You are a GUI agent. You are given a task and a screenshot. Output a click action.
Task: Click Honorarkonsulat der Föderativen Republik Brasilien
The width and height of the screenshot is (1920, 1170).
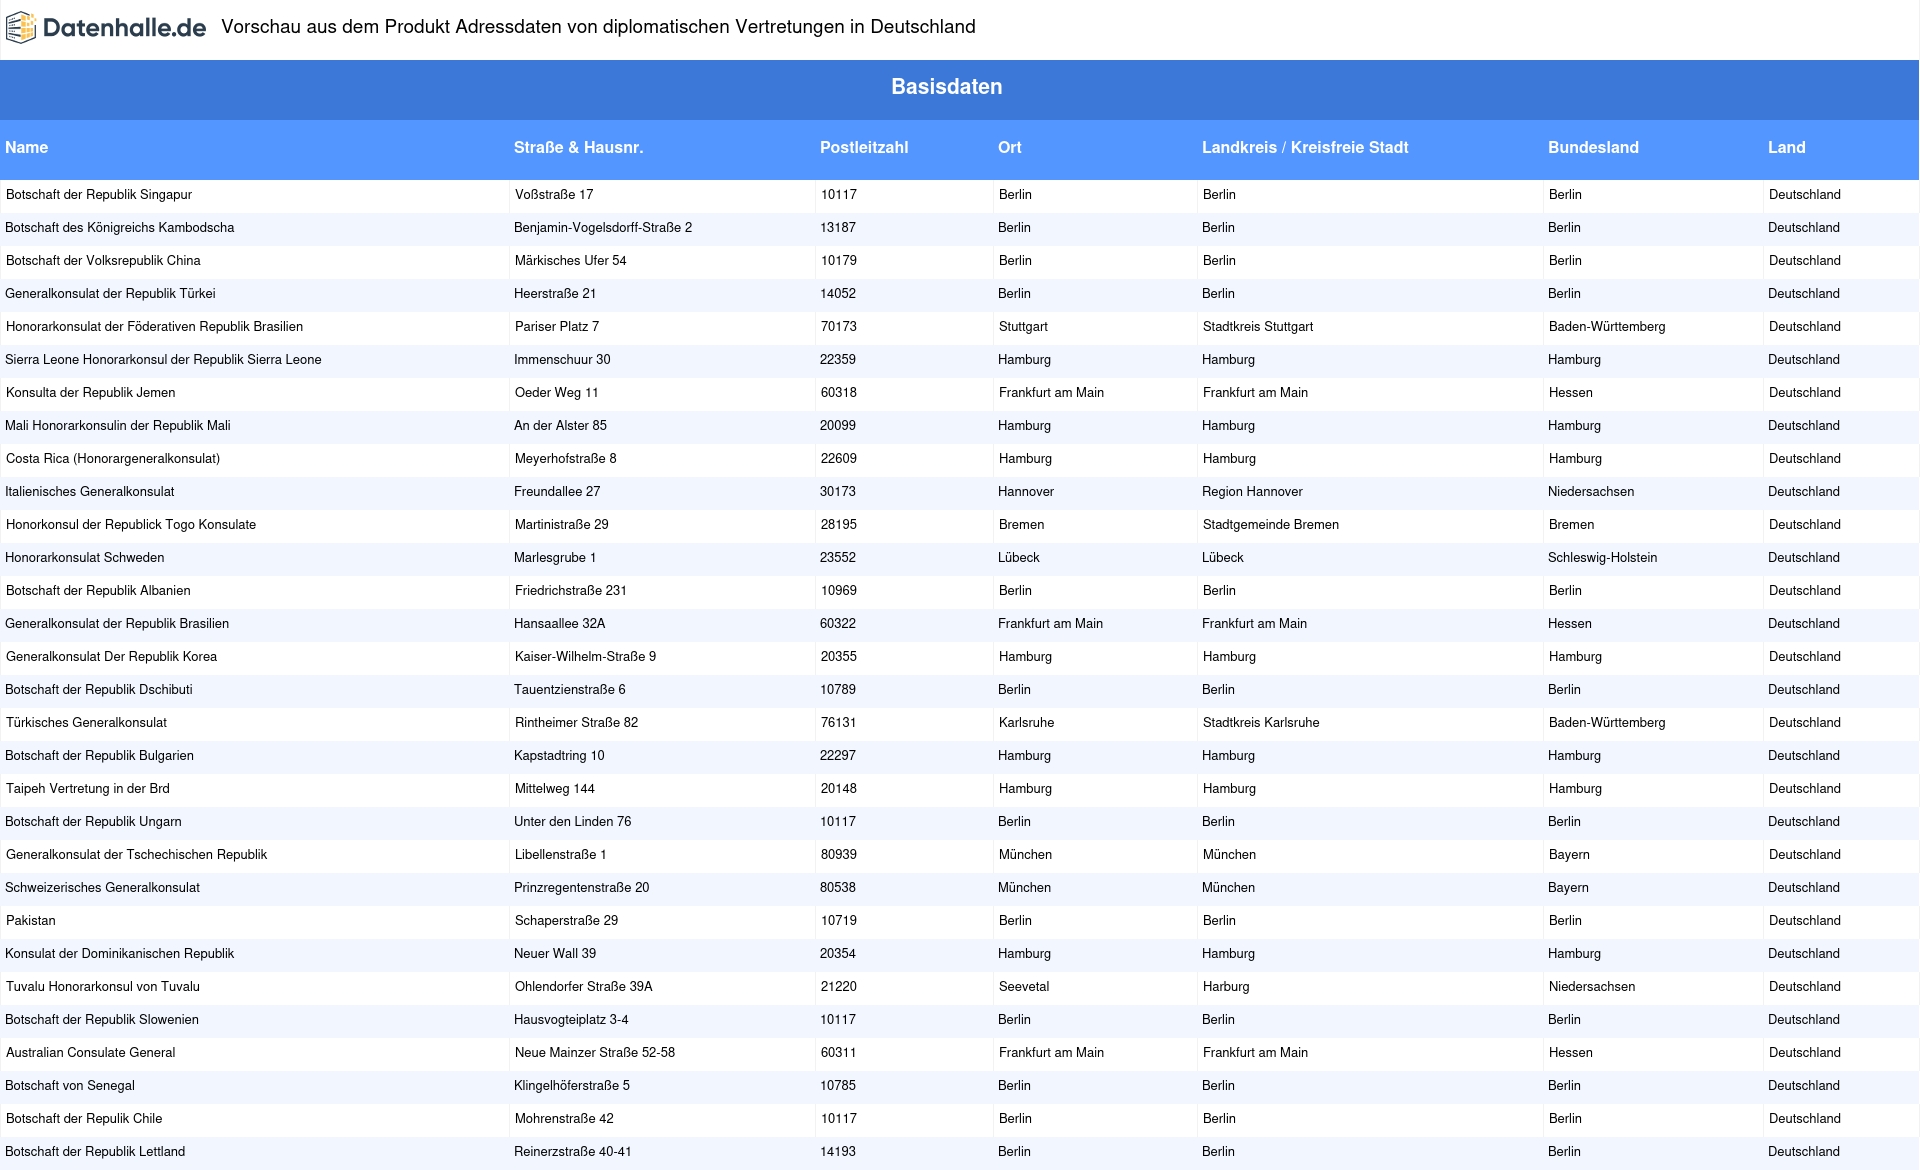click(154, 326)
